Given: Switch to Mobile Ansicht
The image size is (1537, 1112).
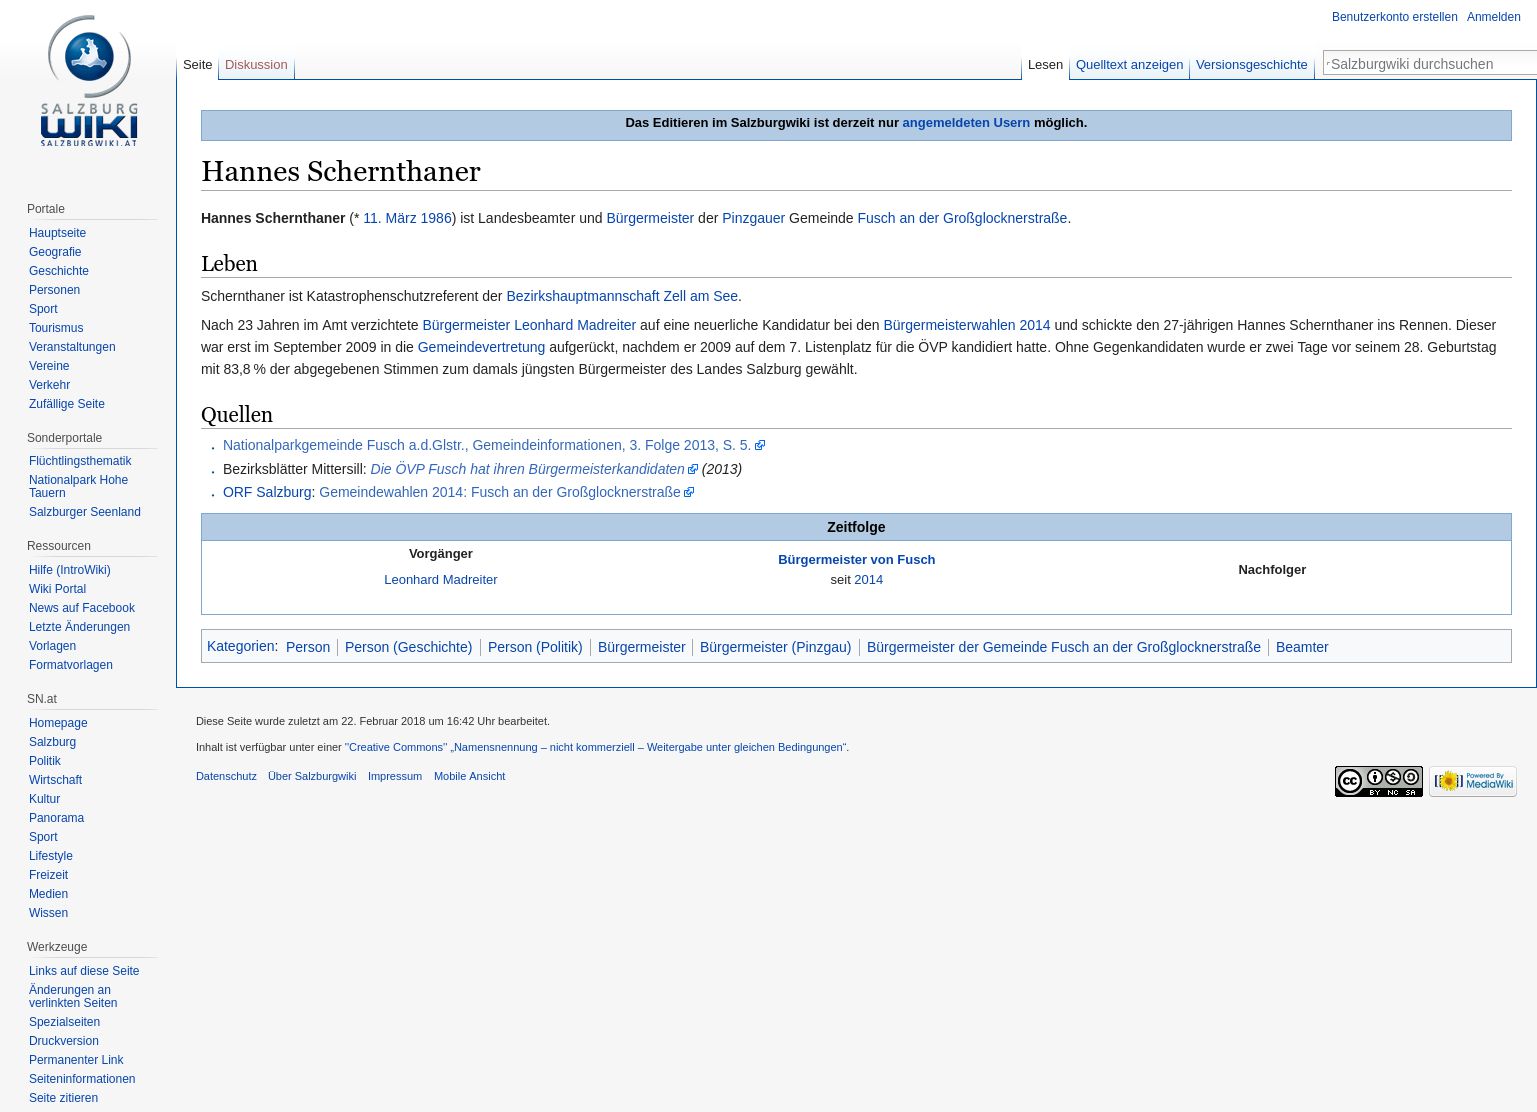Looking at the screenshot, I should 469,776.
